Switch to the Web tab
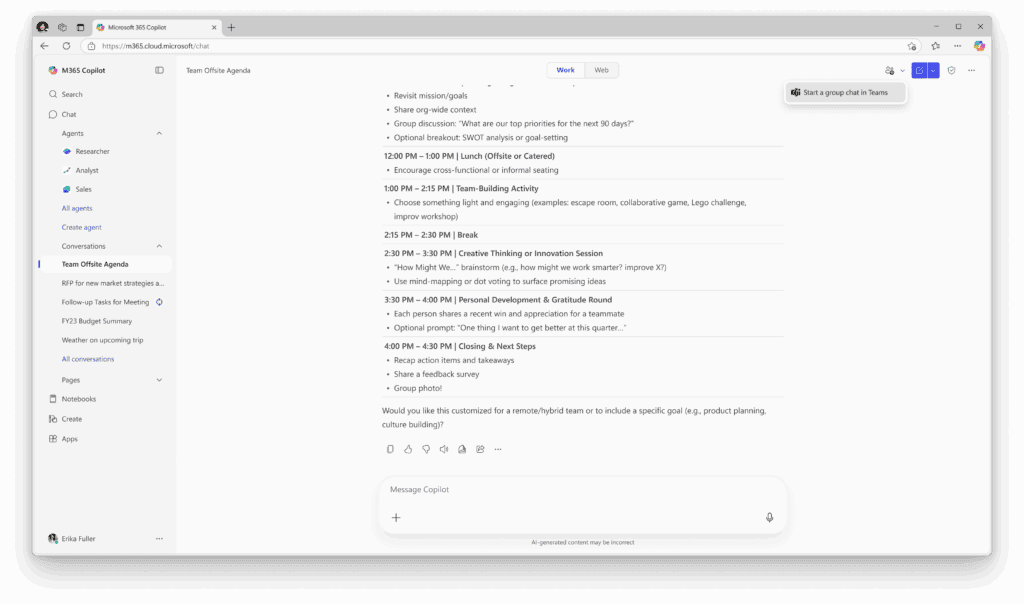The image size is (1024, 604). [x=602, y=70]
